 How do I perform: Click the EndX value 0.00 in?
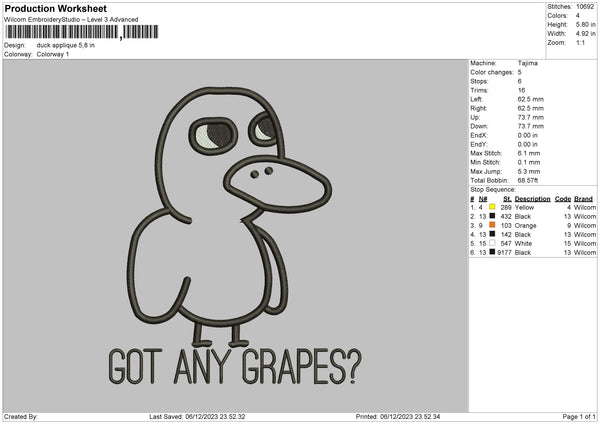tap(527, 135)
